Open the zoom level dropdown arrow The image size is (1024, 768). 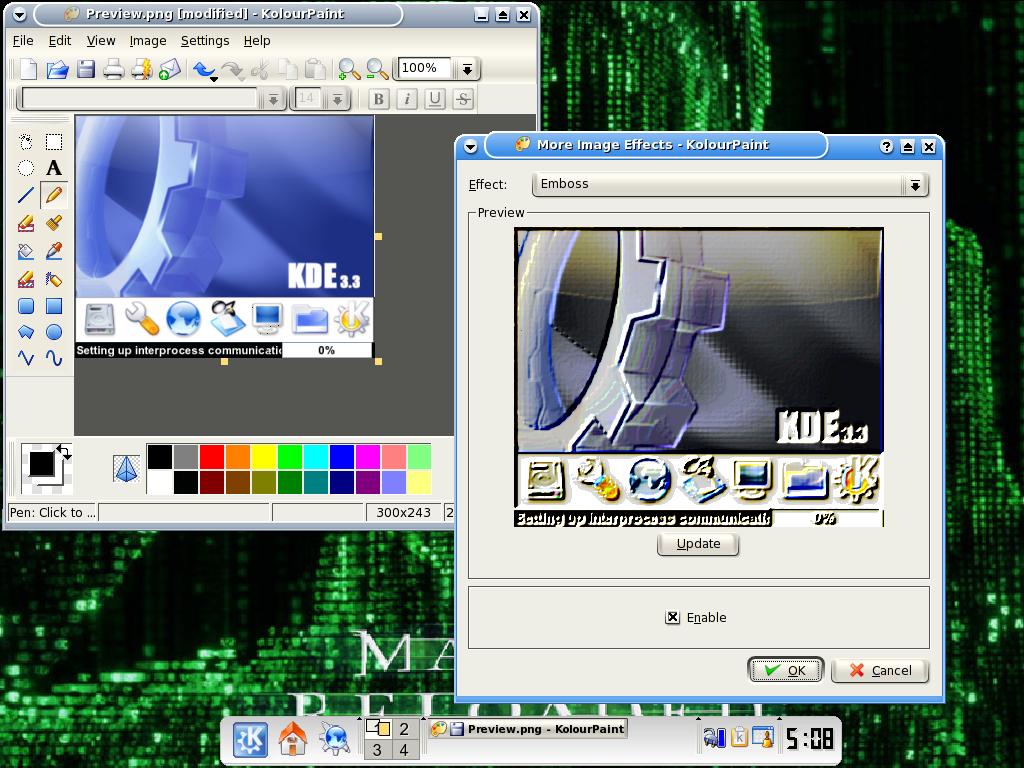coord(467,69)
